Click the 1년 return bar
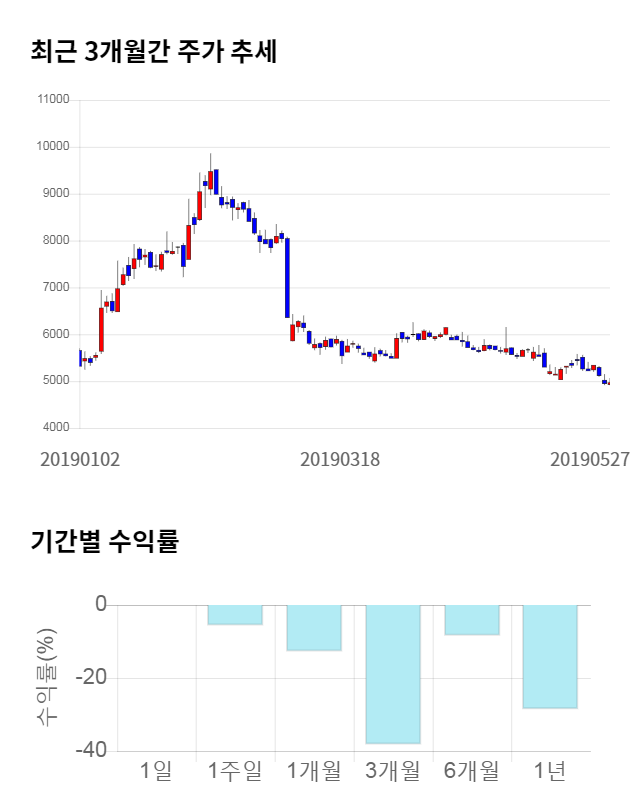 click(x=550, y=656)
